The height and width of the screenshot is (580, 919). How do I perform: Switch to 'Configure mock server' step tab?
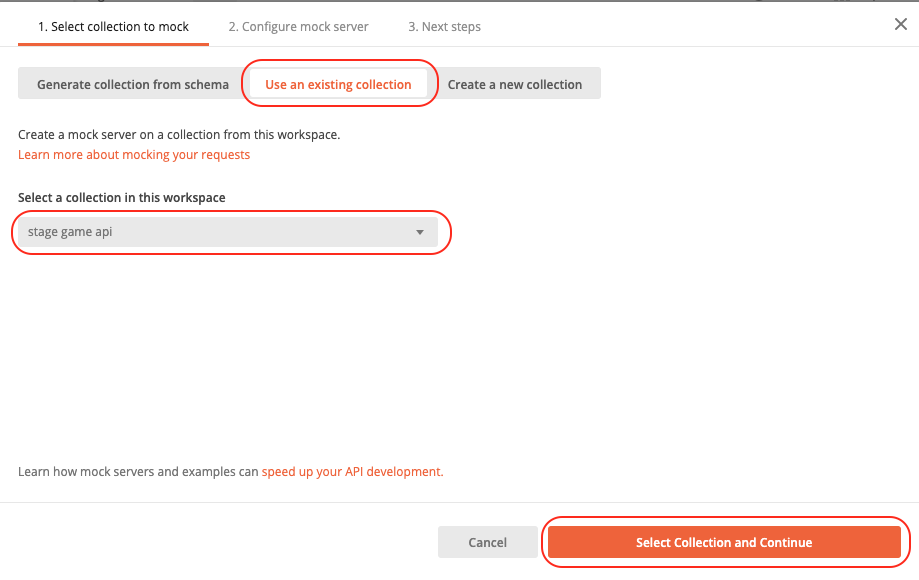pos(298,26)
